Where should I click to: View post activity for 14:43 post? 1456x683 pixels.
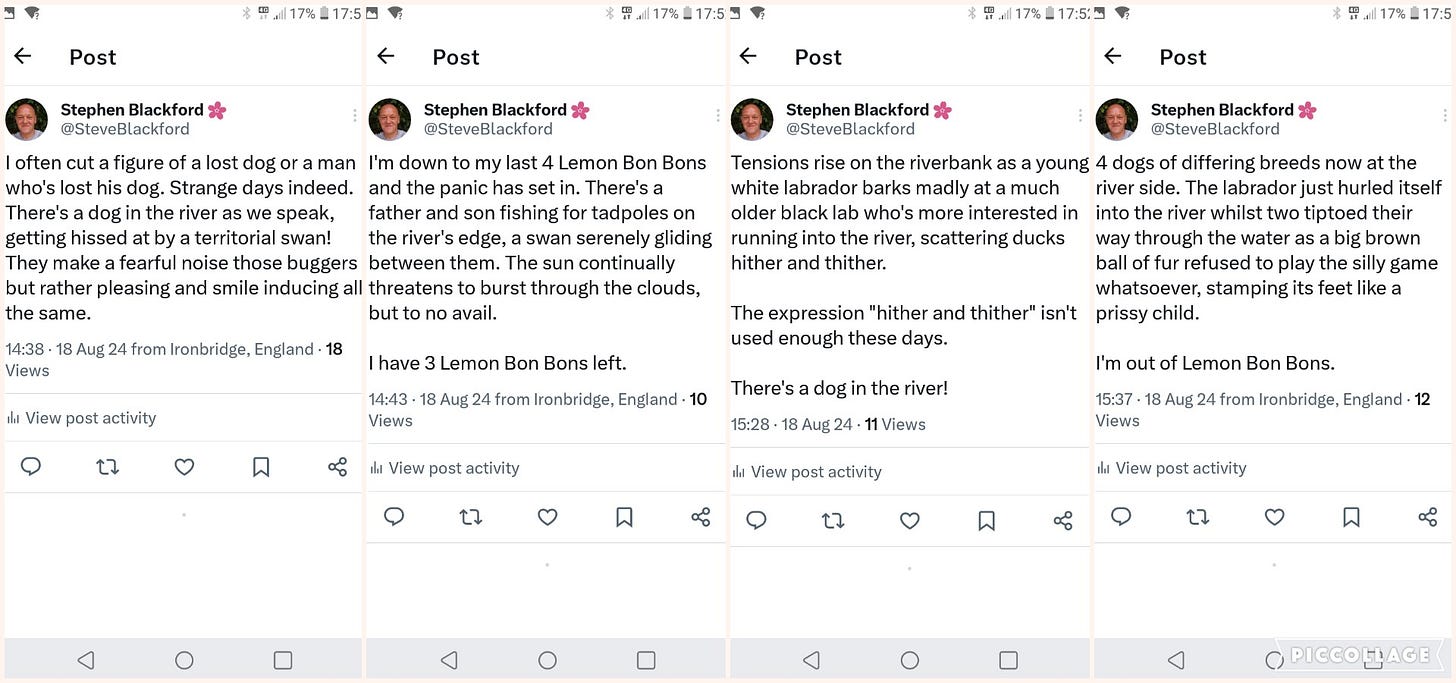point(445,468)
